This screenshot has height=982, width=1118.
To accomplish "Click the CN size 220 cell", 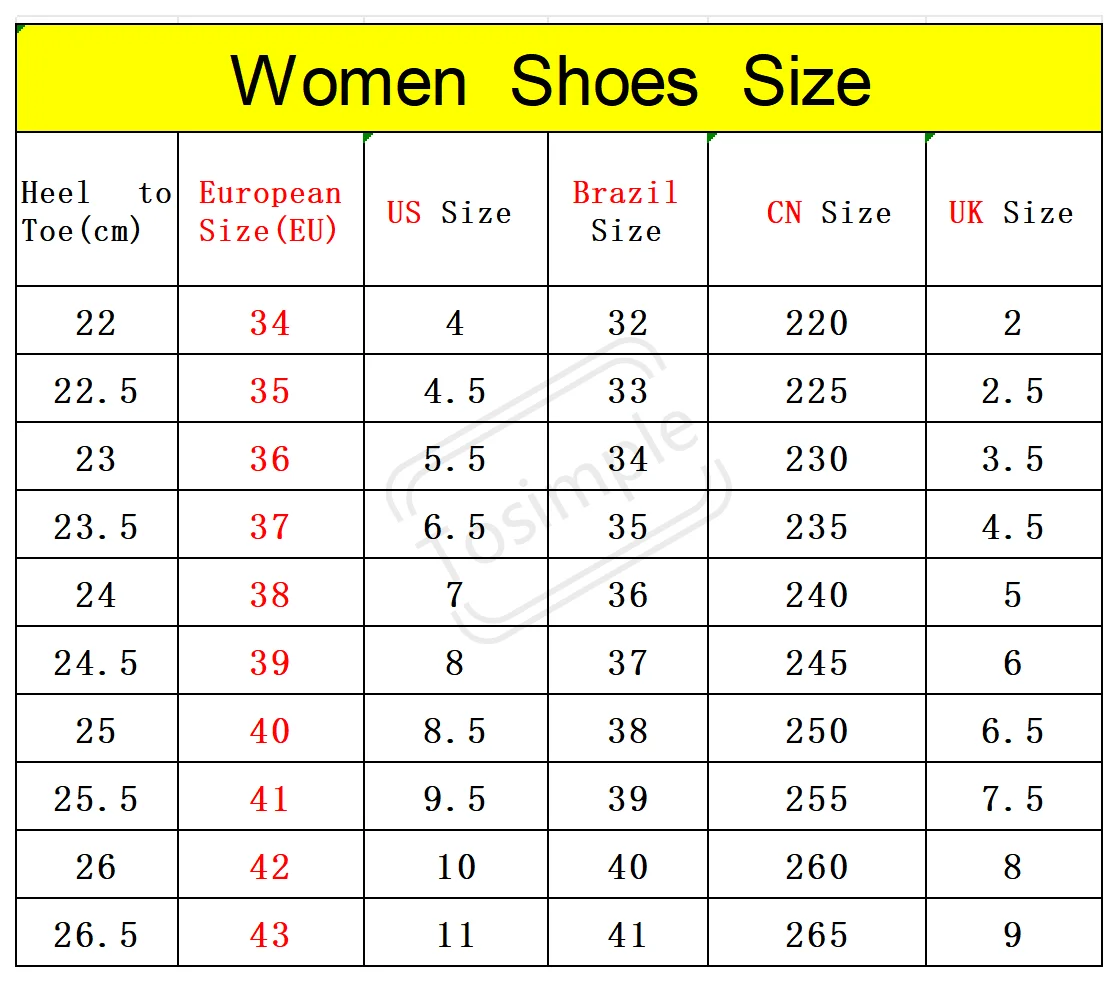I will click(816, 322).
